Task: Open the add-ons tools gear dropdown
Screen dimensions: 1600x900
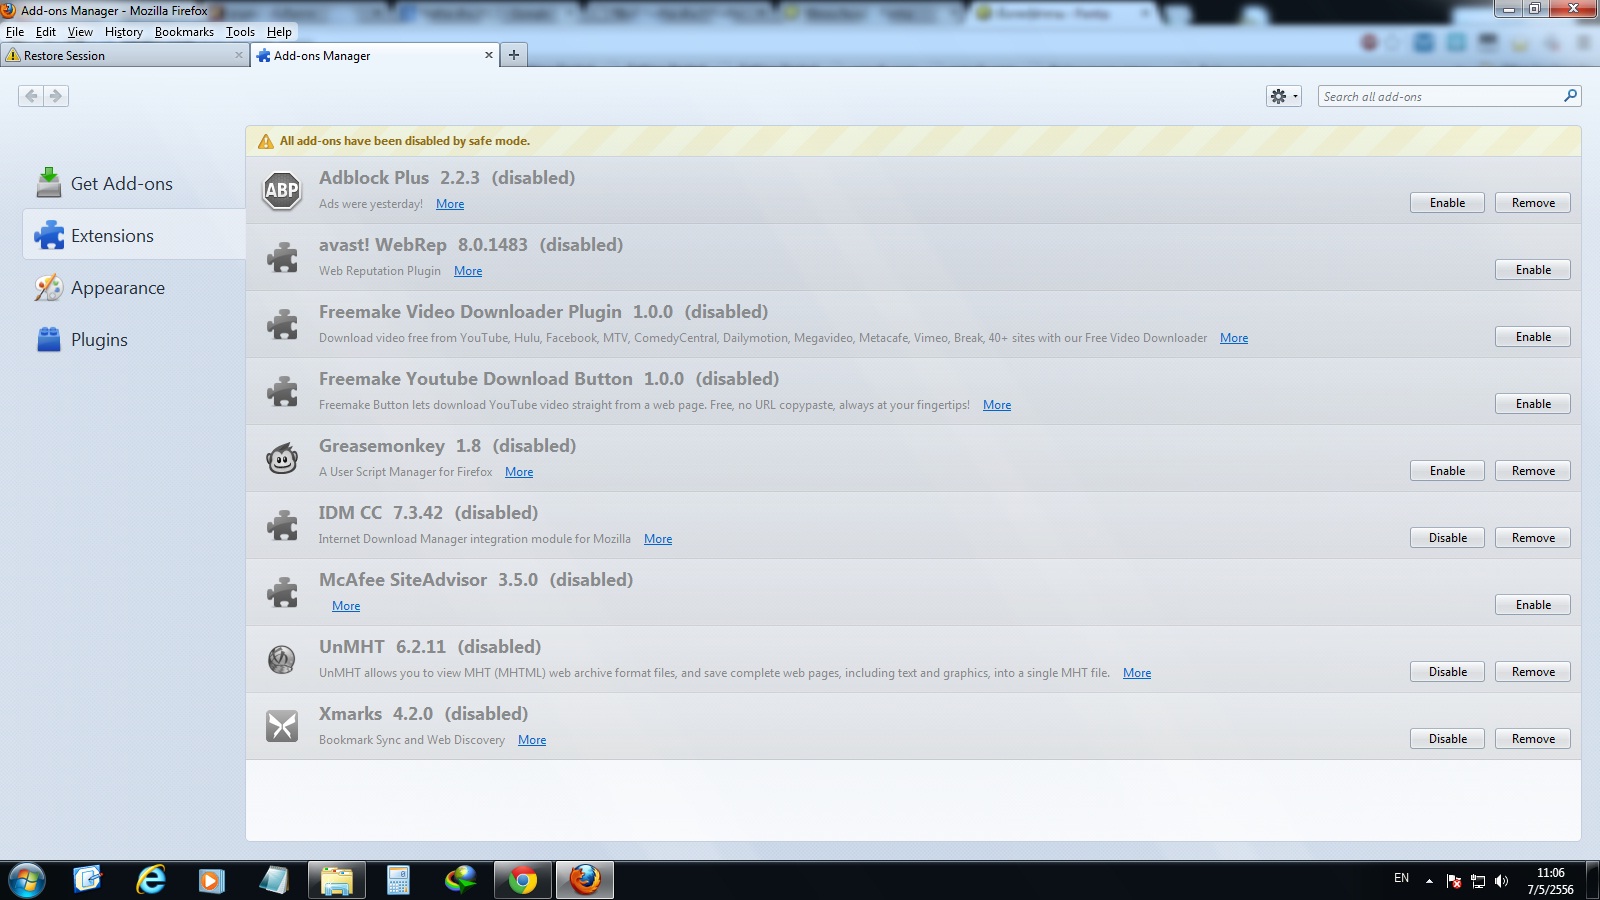Action: [1284, 96]
